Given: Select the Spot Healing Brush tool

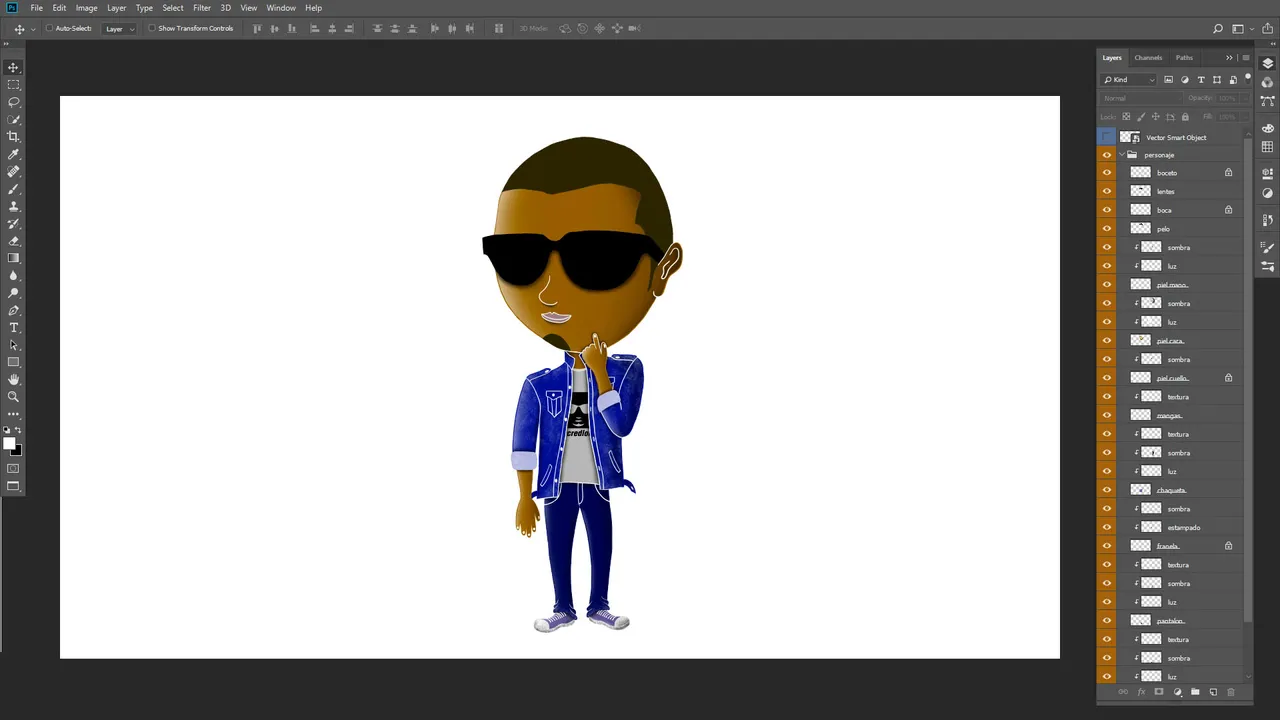Looking at the screenshot, I should 13,172.
